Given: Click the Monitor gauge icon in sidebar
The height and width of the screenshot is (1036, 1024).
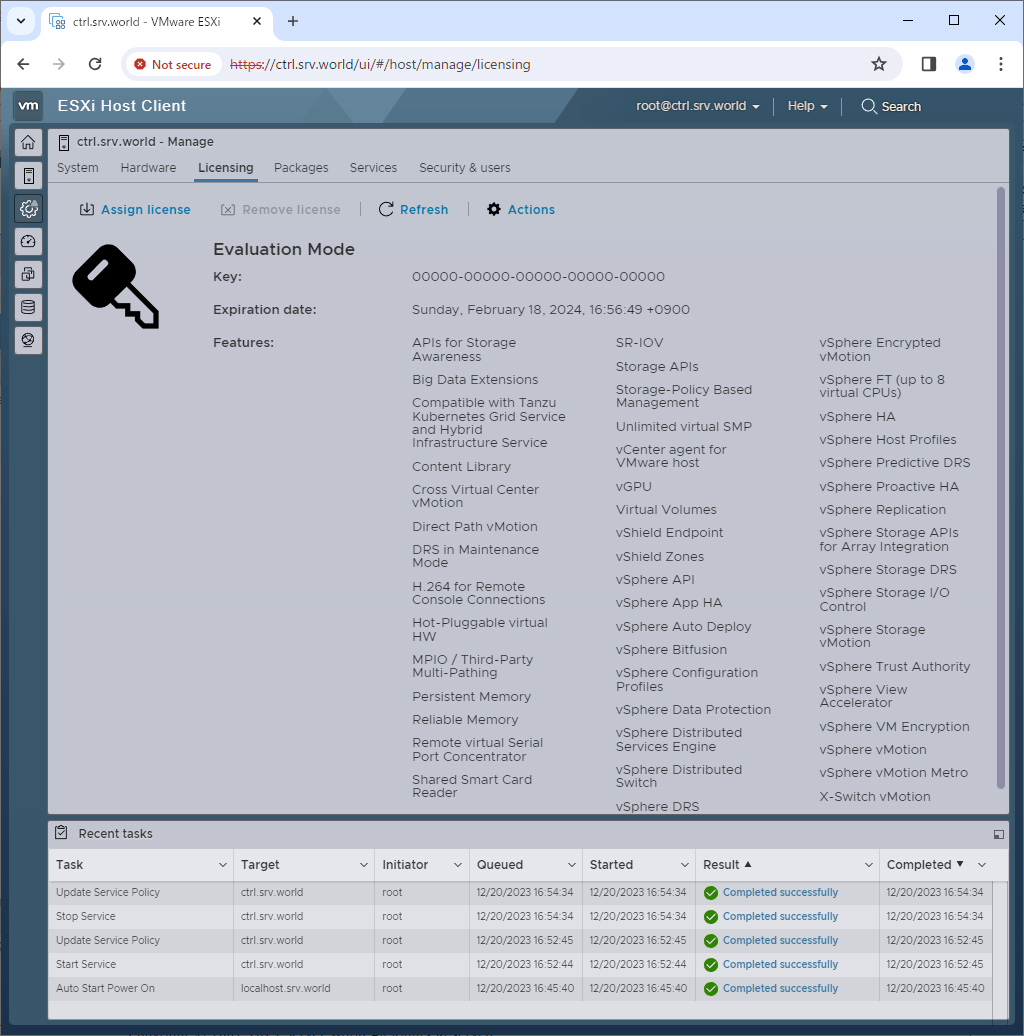Looking at the screenshot, I should [x=28, y=240].
